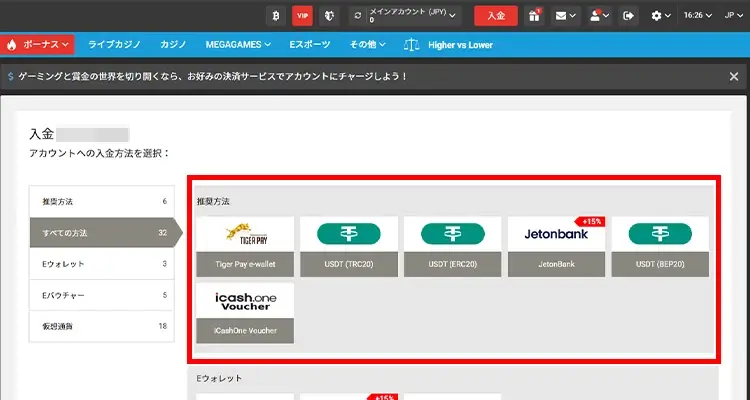The height and width of the screenshot is (400, 750).
Task: Open the Bitcoin crypto icon
Action: click(276, 16)
